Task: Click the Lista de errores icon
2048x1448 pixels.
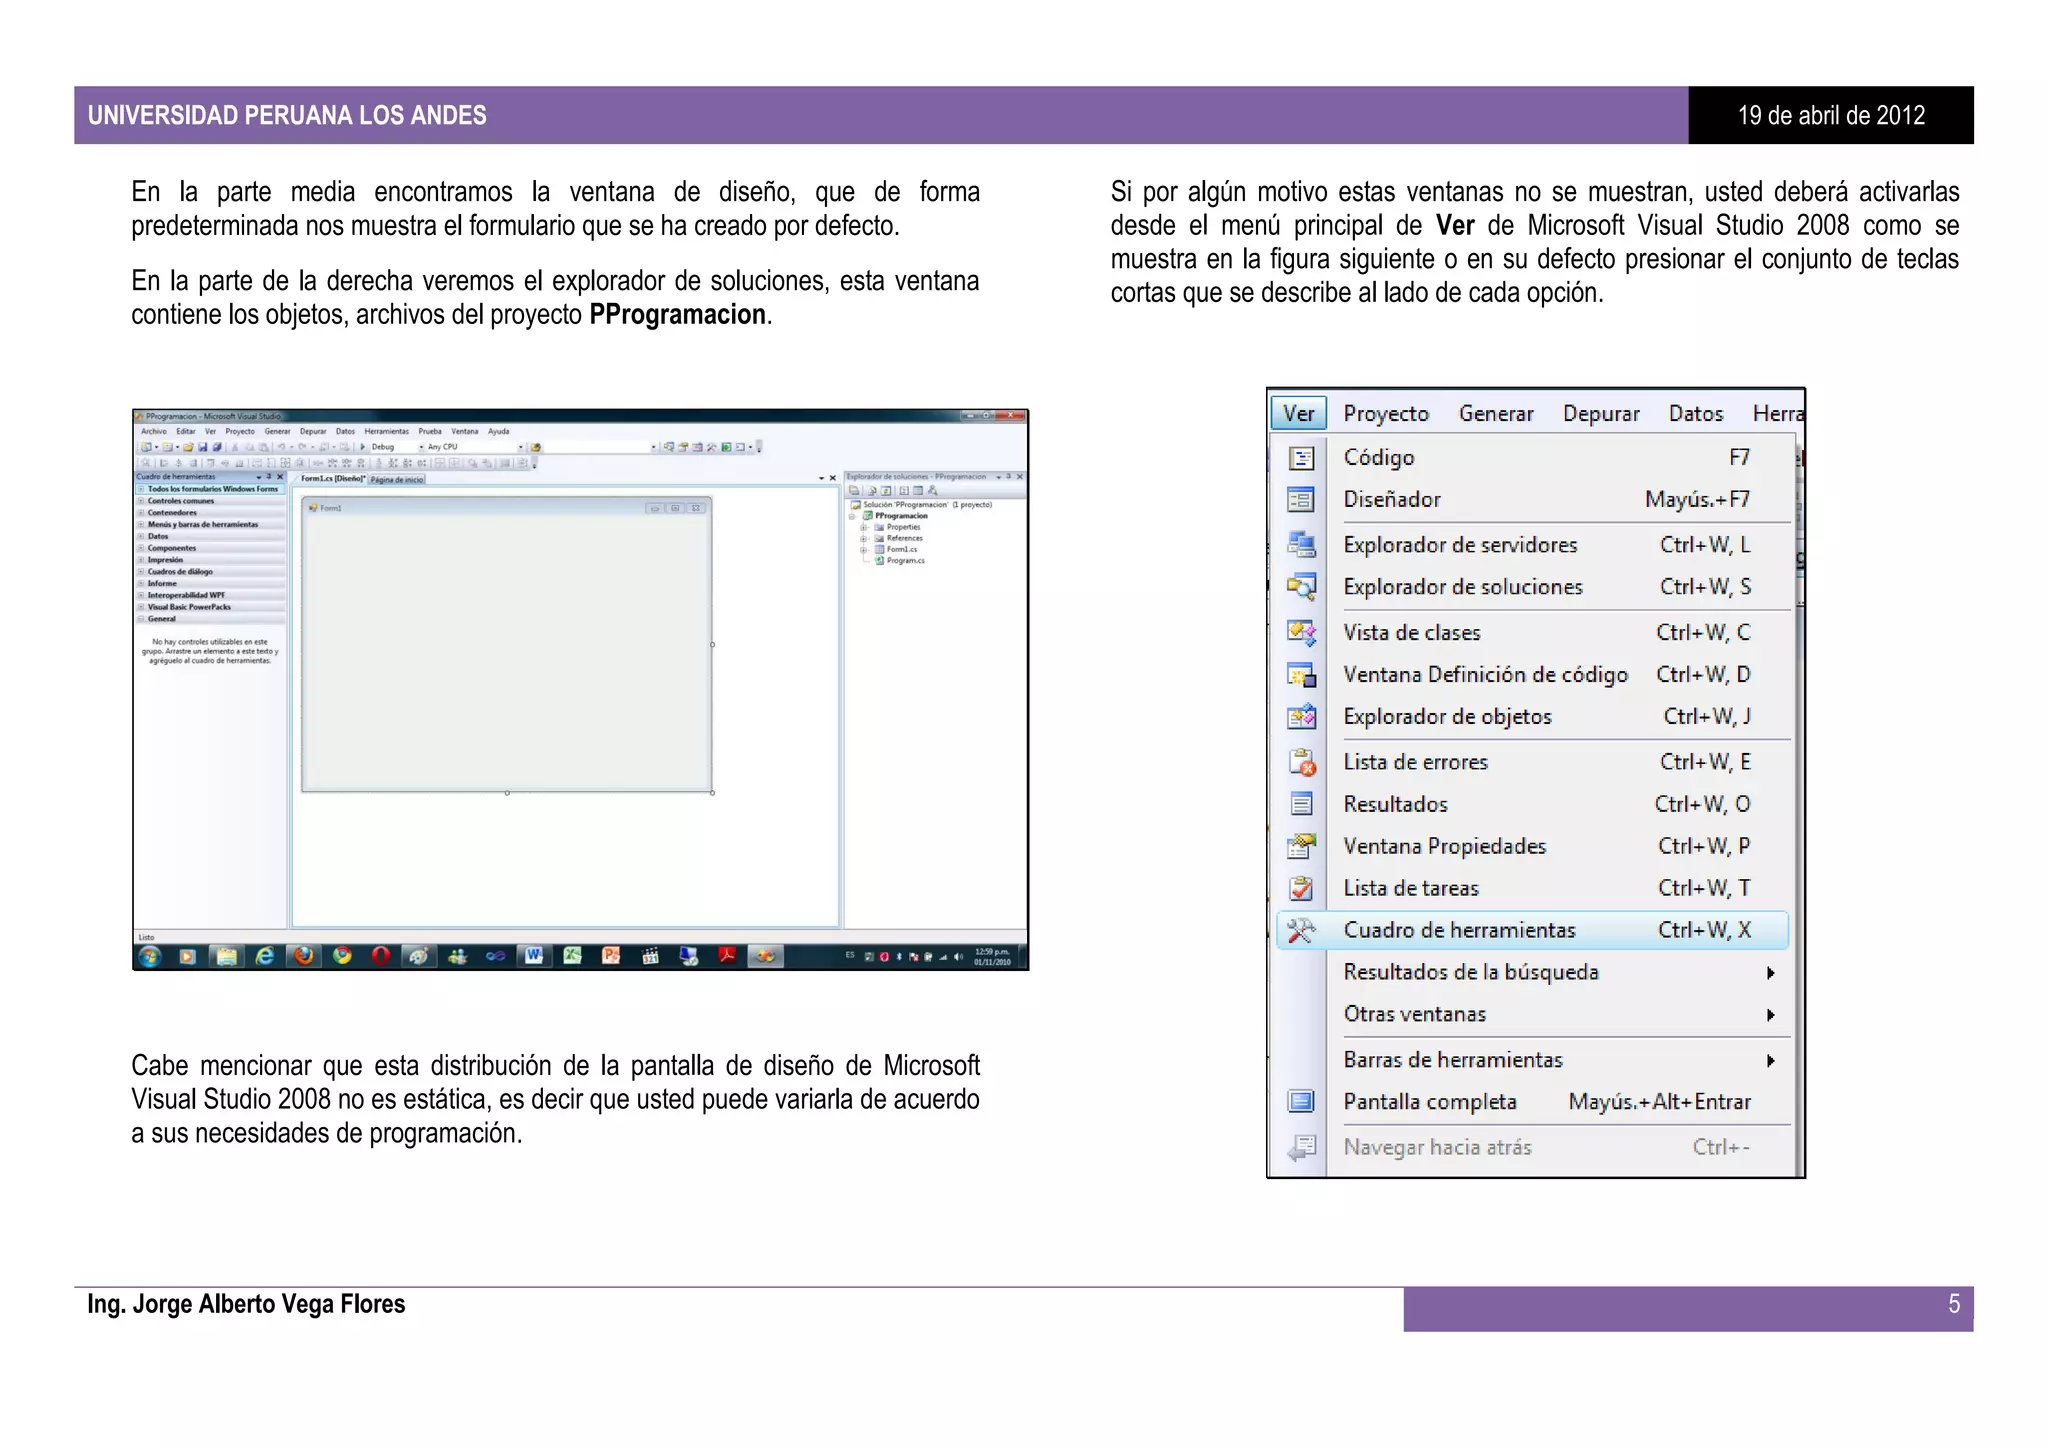Action: 1301,762
